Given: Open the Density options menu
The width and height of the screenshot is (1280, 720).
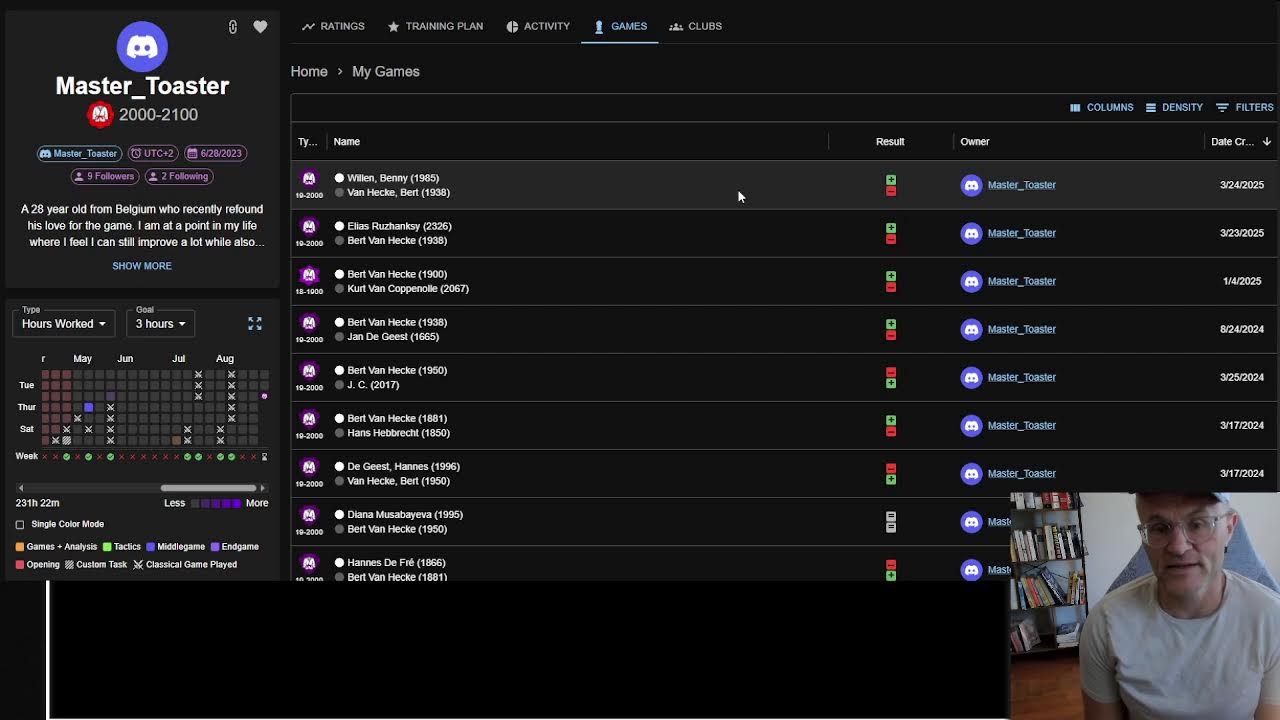Looking at the screenshot, I should pos(1174,107).
